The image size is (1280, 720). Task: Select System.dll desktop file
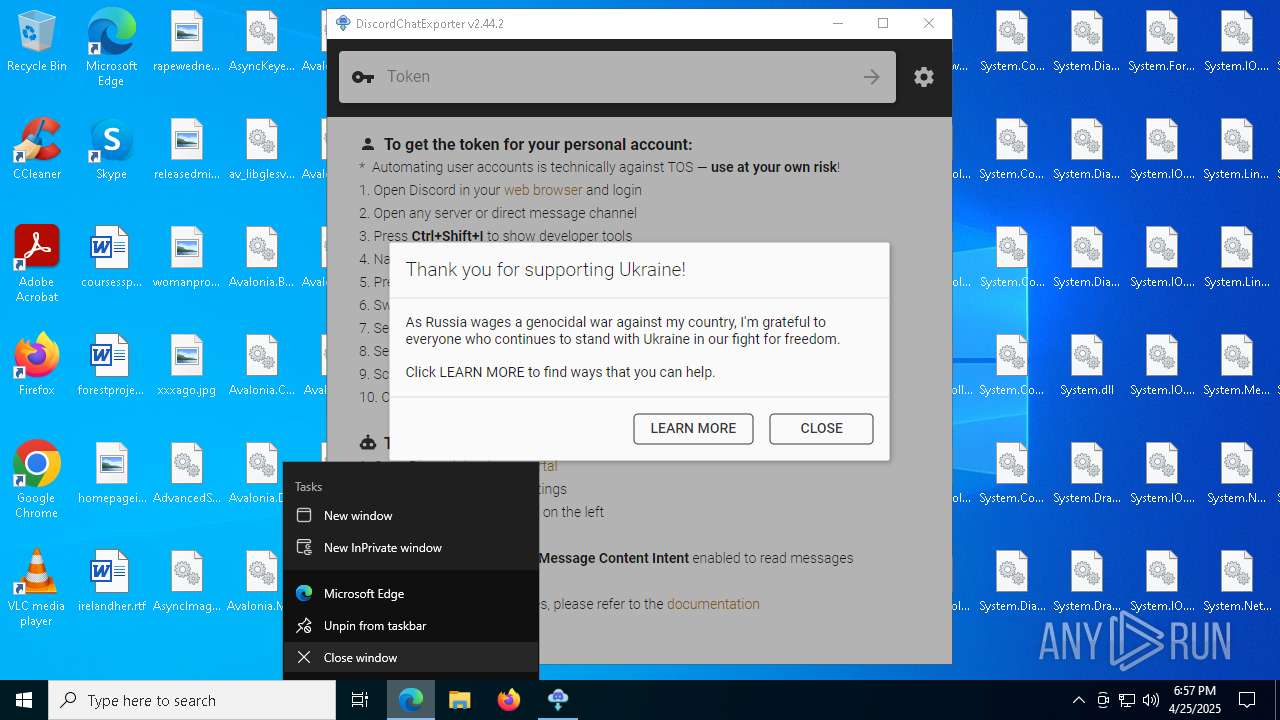tap(1087, 365)
